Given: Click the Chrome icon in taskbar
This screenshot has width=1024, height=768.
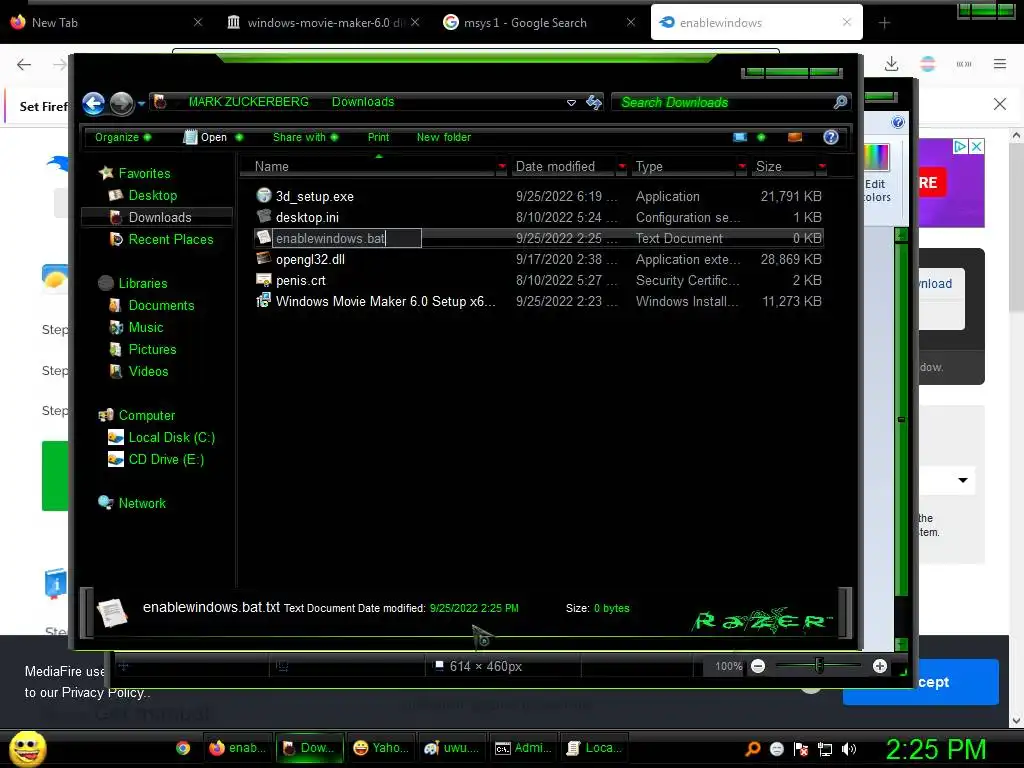Looking at the screenshot, I should [x=183, y=748].
